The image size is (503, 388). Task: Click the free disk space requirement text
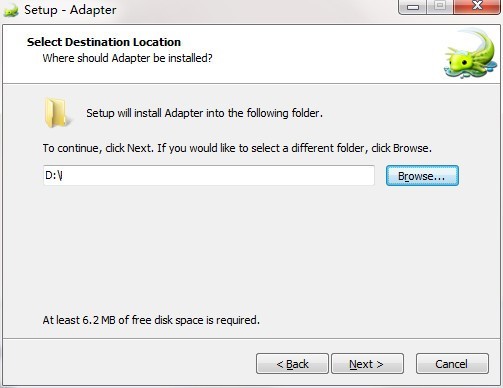pos(151,320)
